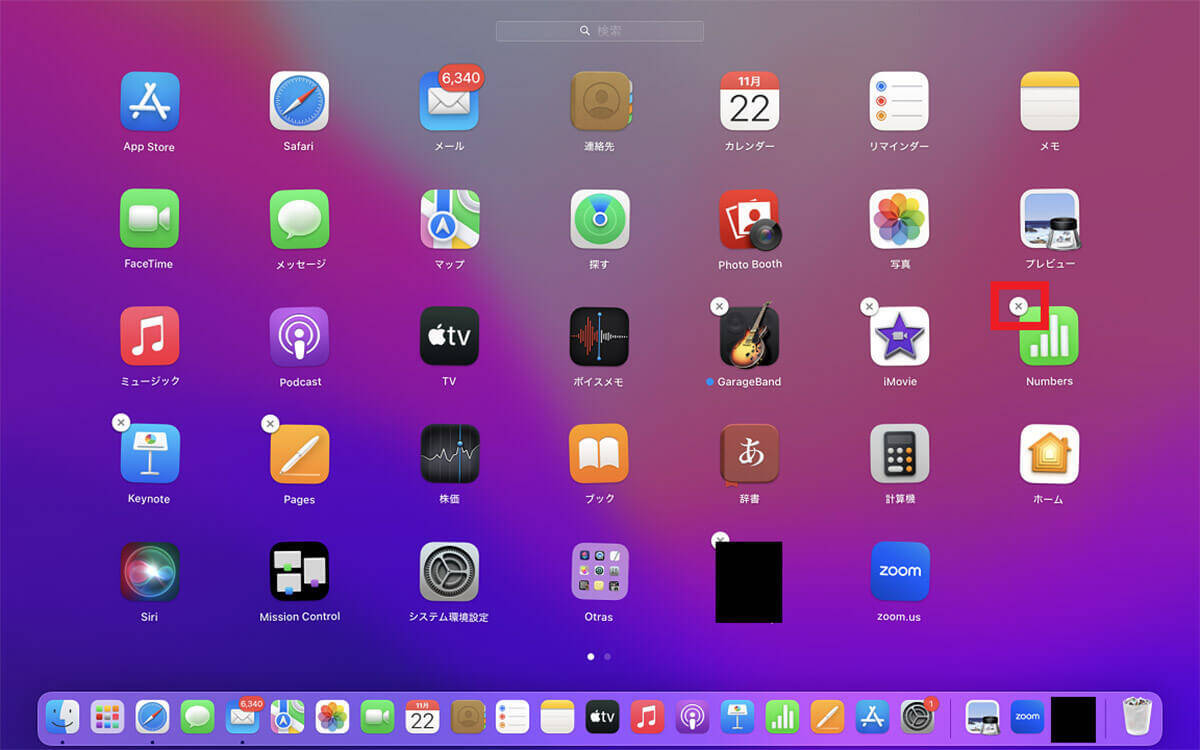Open the Trash in the Dock
1200x750 pixels.
[1137, 716]
